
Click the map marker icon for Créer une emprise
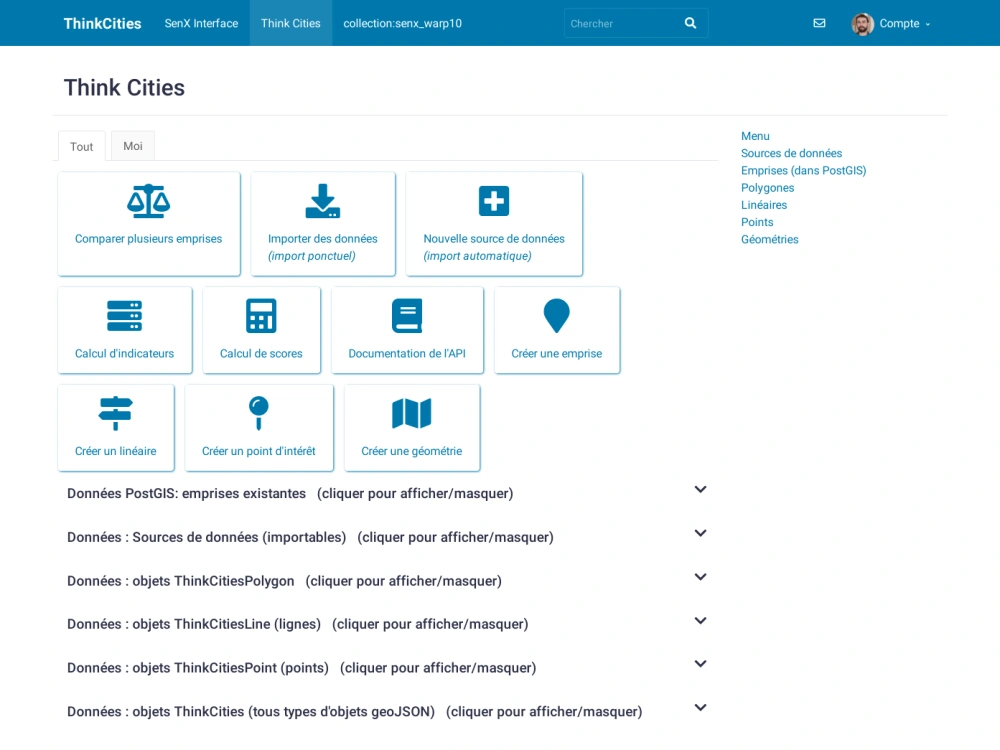pos(556,316)
